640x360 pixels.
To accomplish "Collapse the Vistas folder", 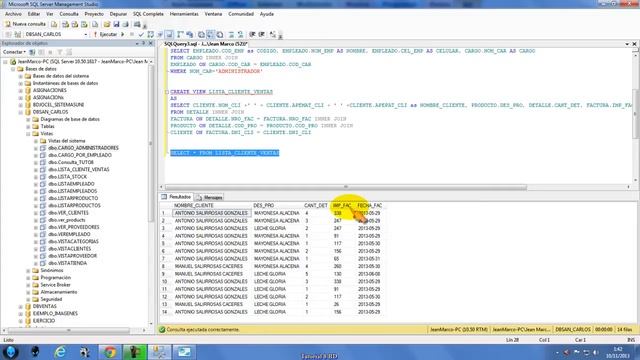I will pos(28,134).
